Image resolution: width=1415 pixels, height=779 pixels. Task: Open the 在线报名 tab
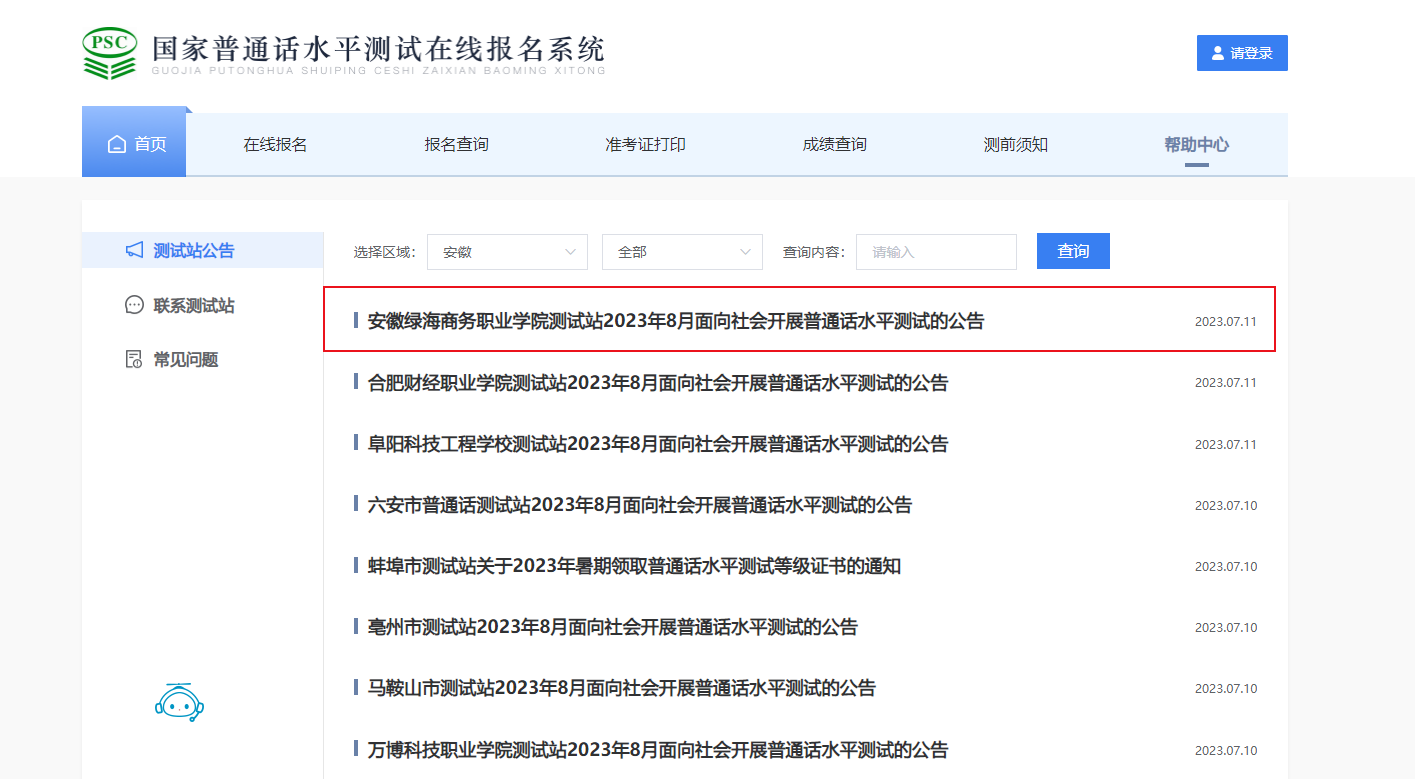275,145
